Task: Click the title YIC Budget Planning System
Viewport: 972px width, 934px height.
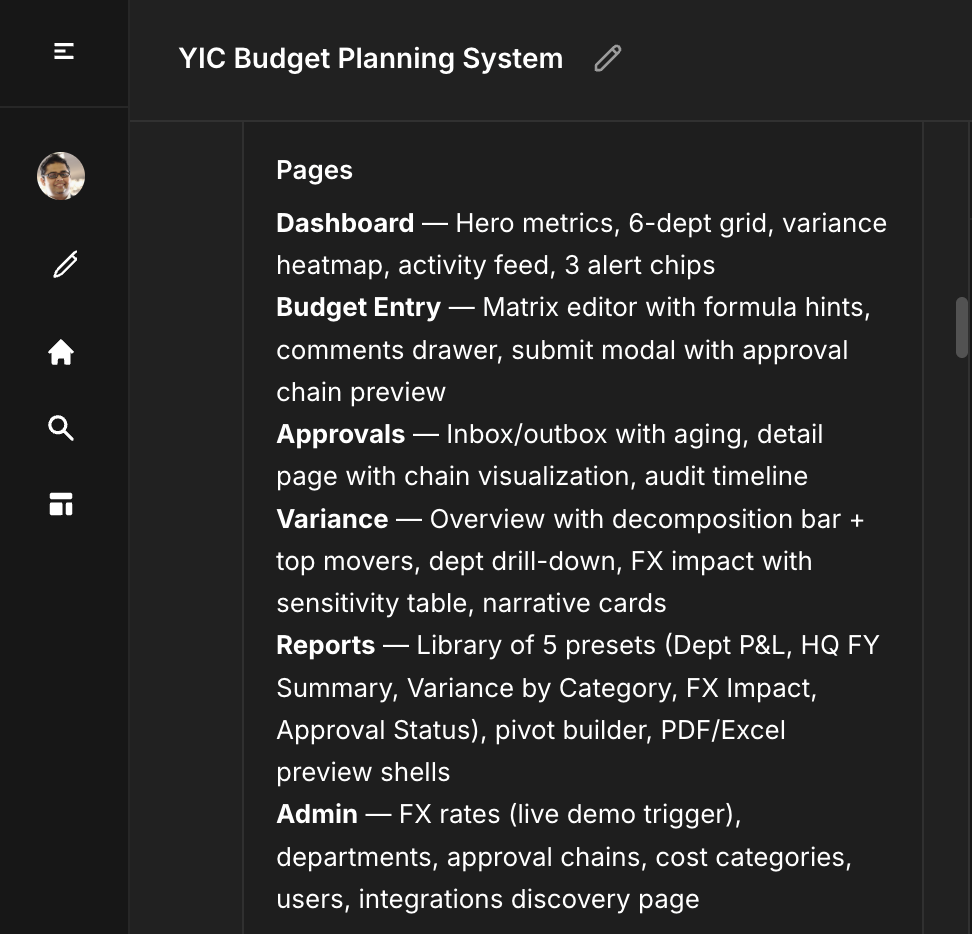Action: [370, 59]
